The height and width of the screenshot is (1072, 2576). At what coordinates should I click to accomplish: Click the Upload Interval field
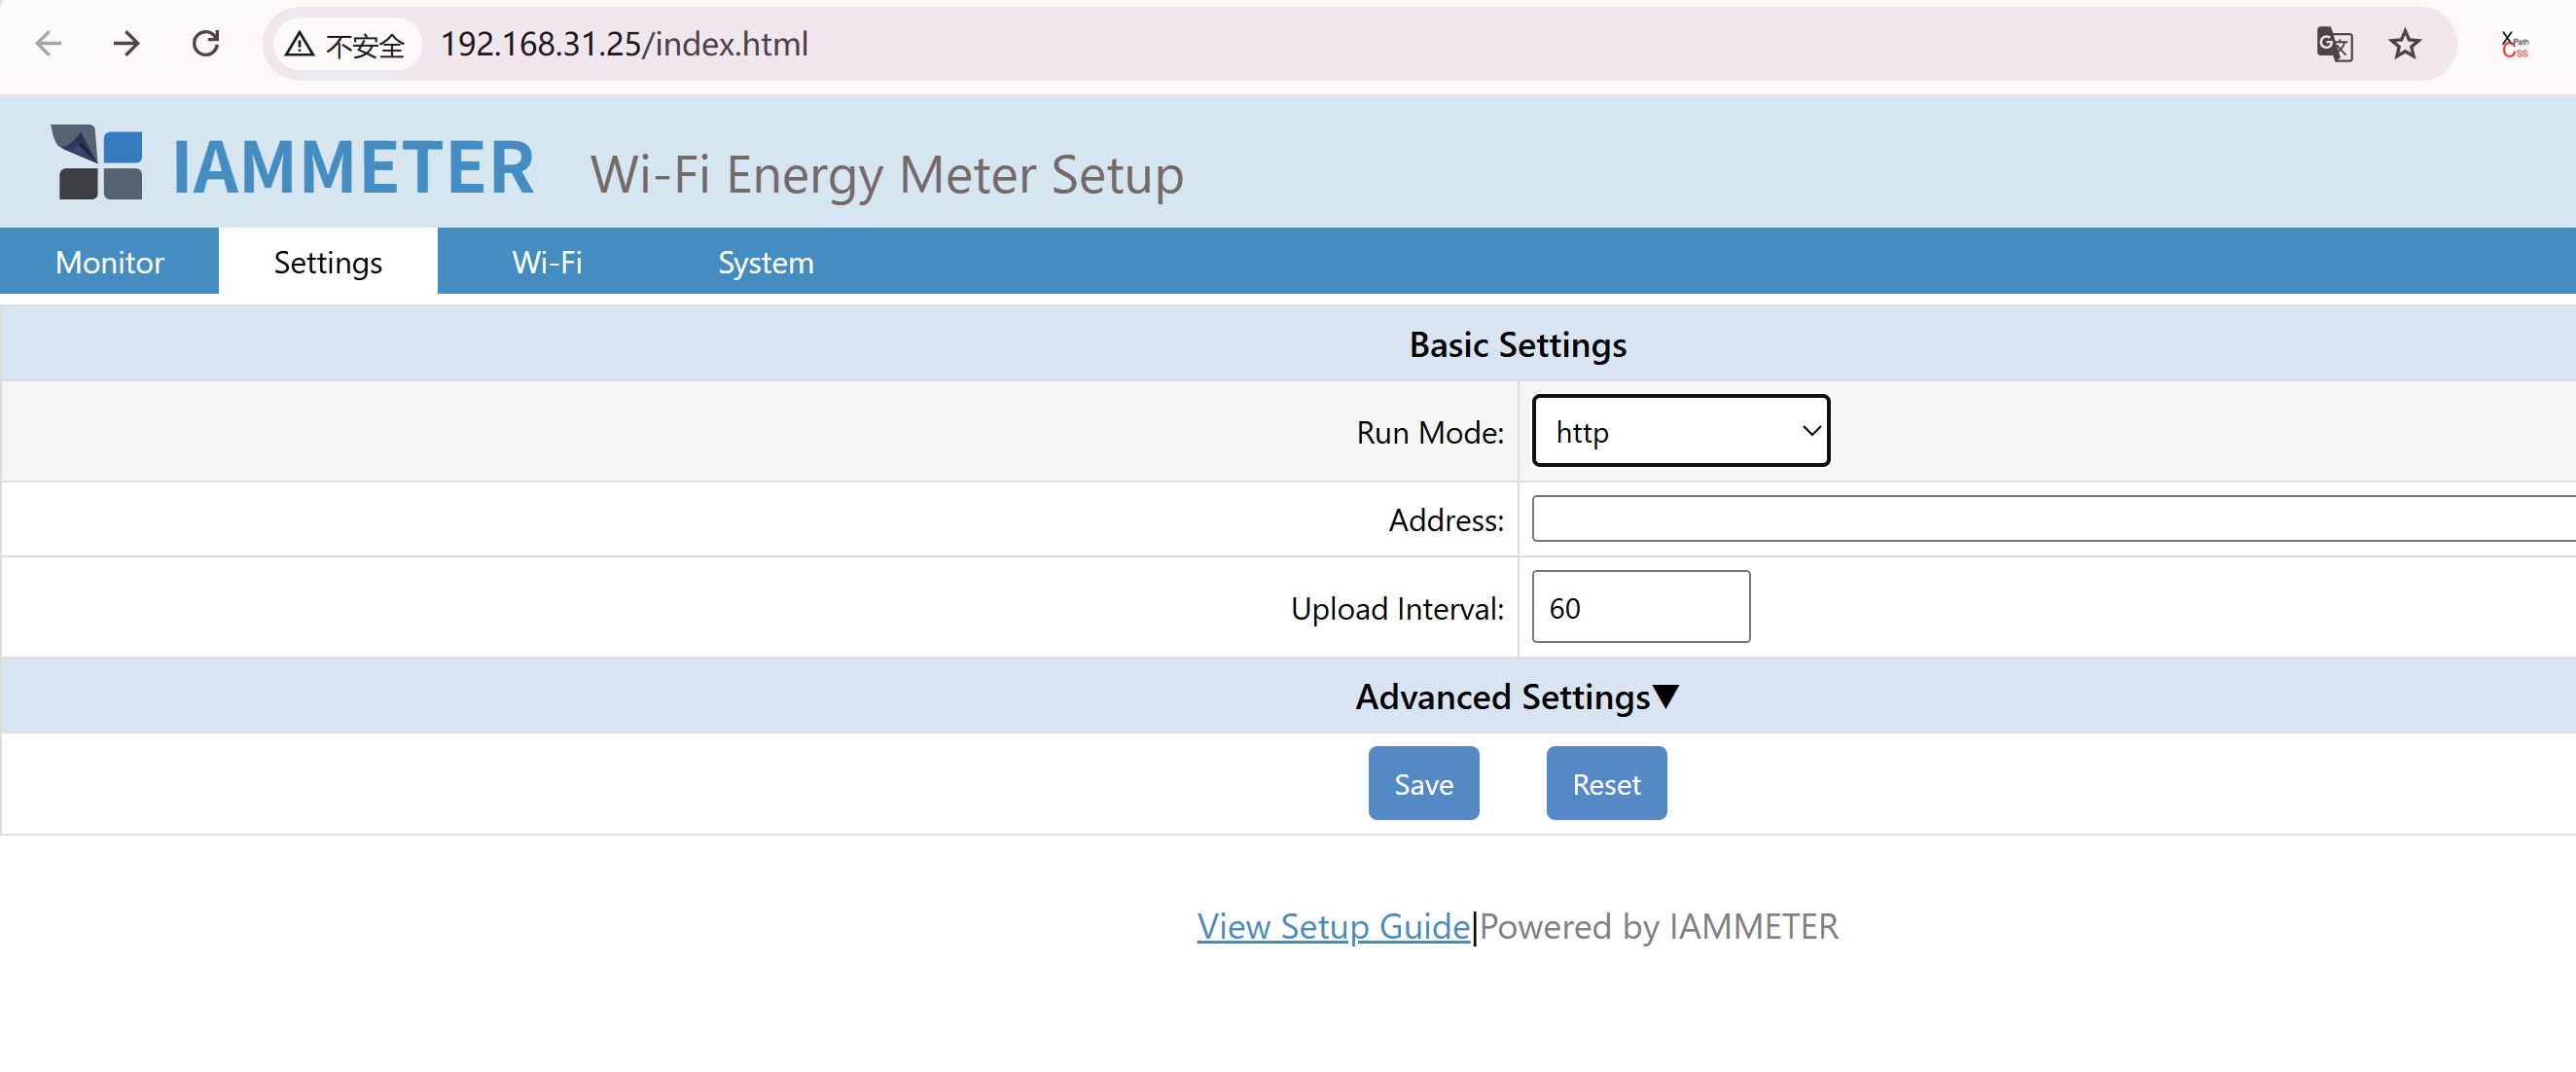pyautogui.click(x=1640, y=607)
